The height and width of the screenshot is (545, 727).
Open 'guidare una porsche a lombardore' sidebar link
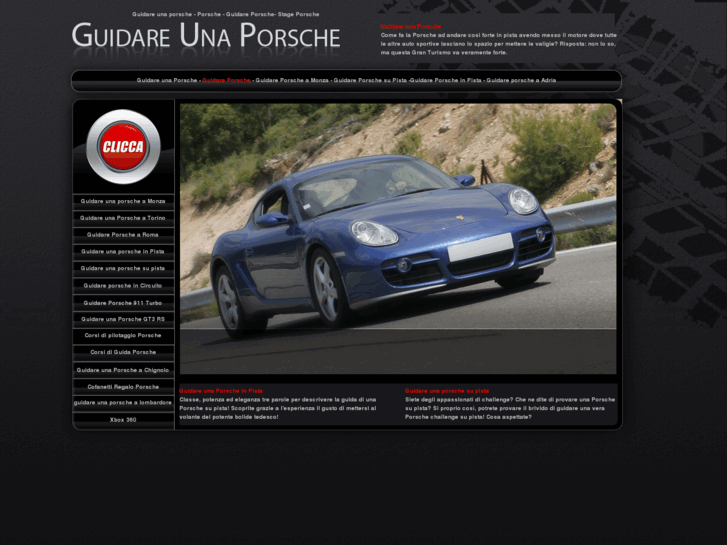click(123, 403)
